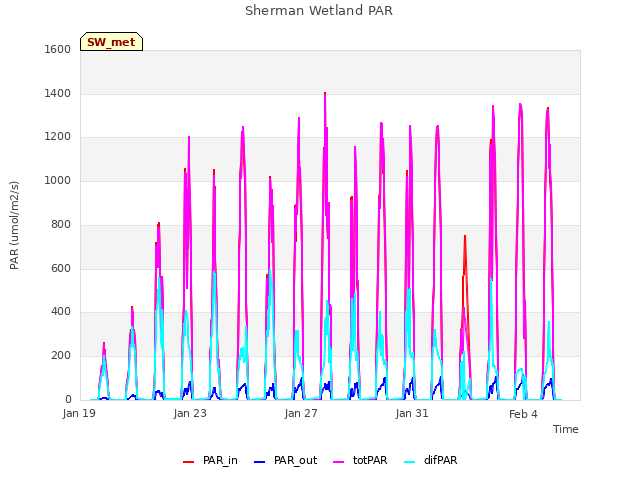Click the 1600 y-axis tick label
Image resolution: width=640 pixels, height=480 pixels.
point(58,49)
